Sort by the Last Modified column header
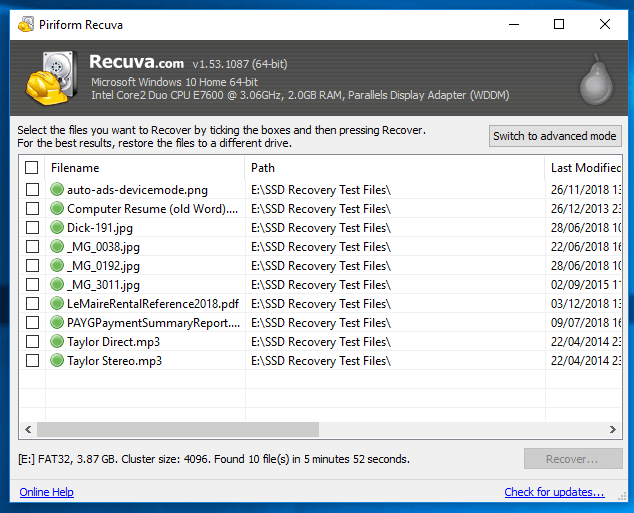The height and width of the screenshot is (513, 634). tap(583, 168)
